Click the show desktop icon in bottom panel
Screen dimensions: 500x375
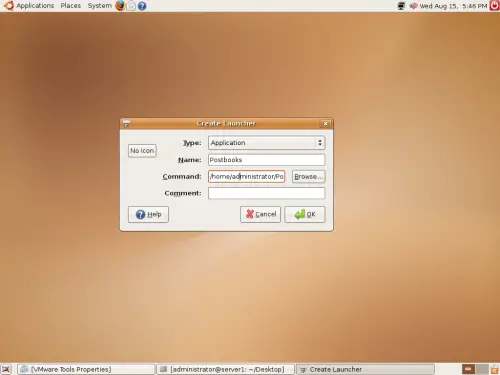coord(6,369)
